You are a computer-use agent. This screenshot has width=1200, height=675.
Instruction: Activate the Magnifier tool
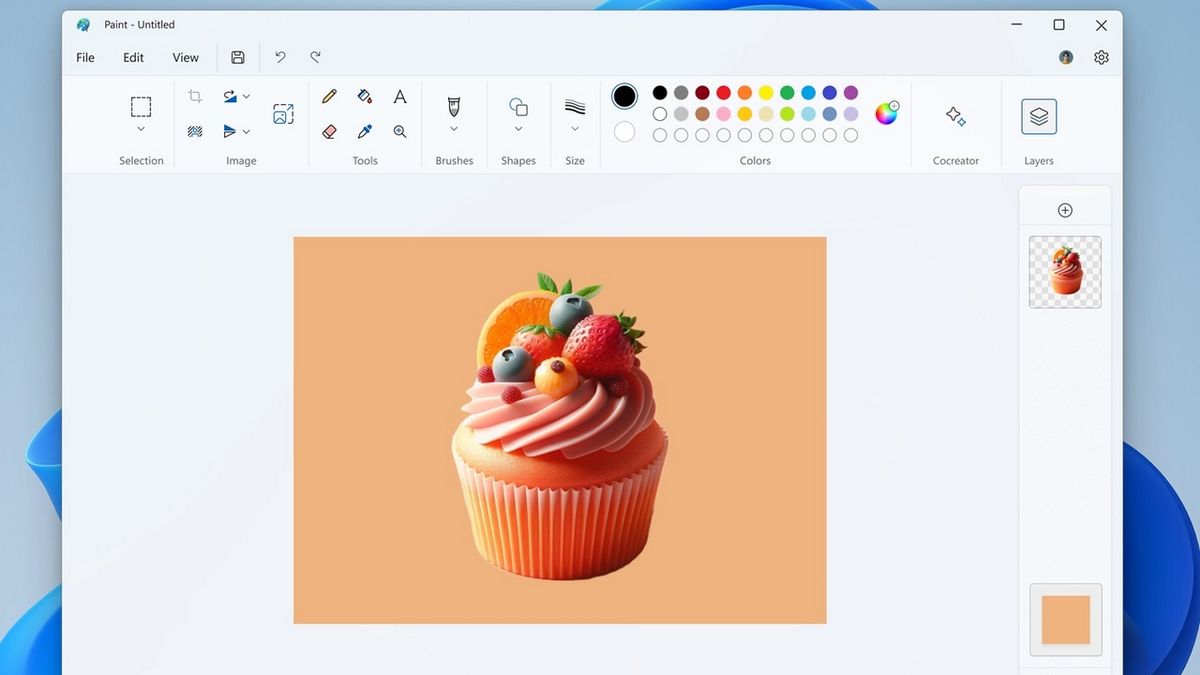coord(399,131)
